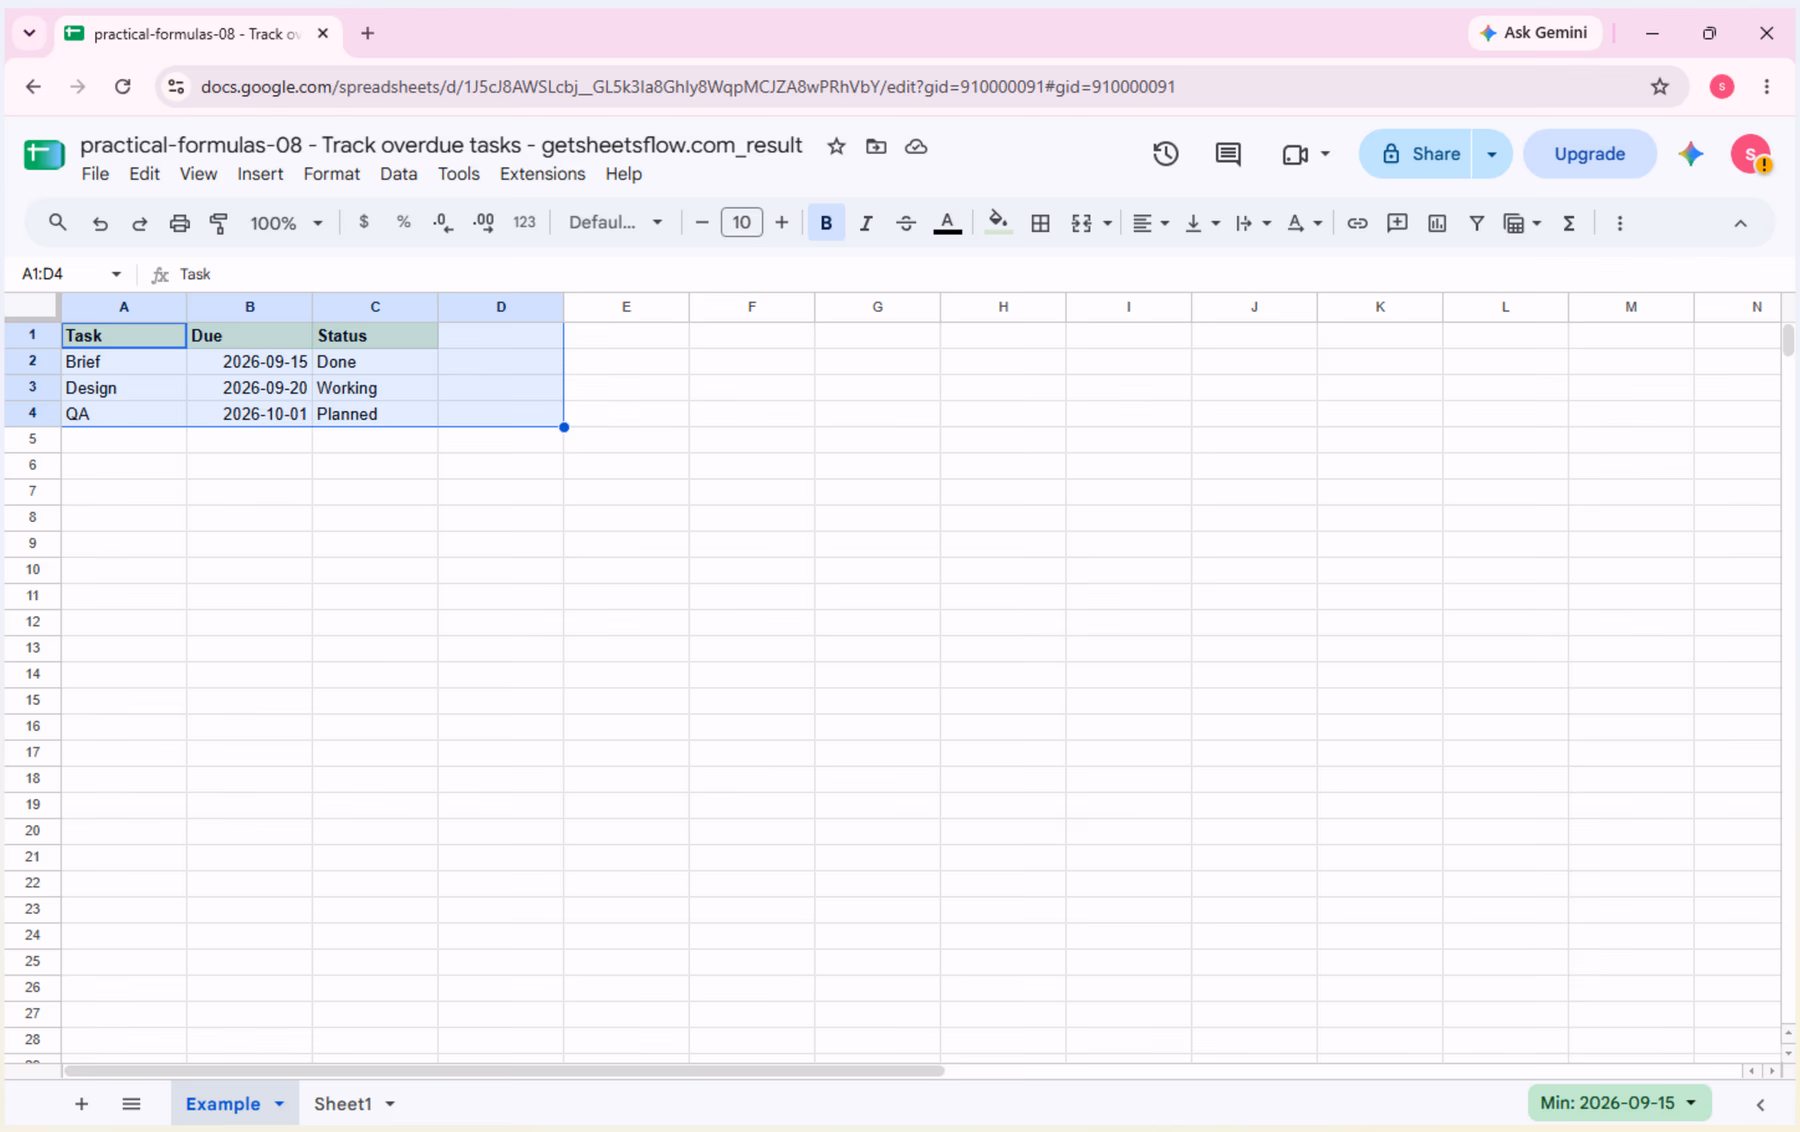The width and height of the screenshot is (1800, 1132).
Task: Open the zoom level dropdown
Action: tap(286, 223)
